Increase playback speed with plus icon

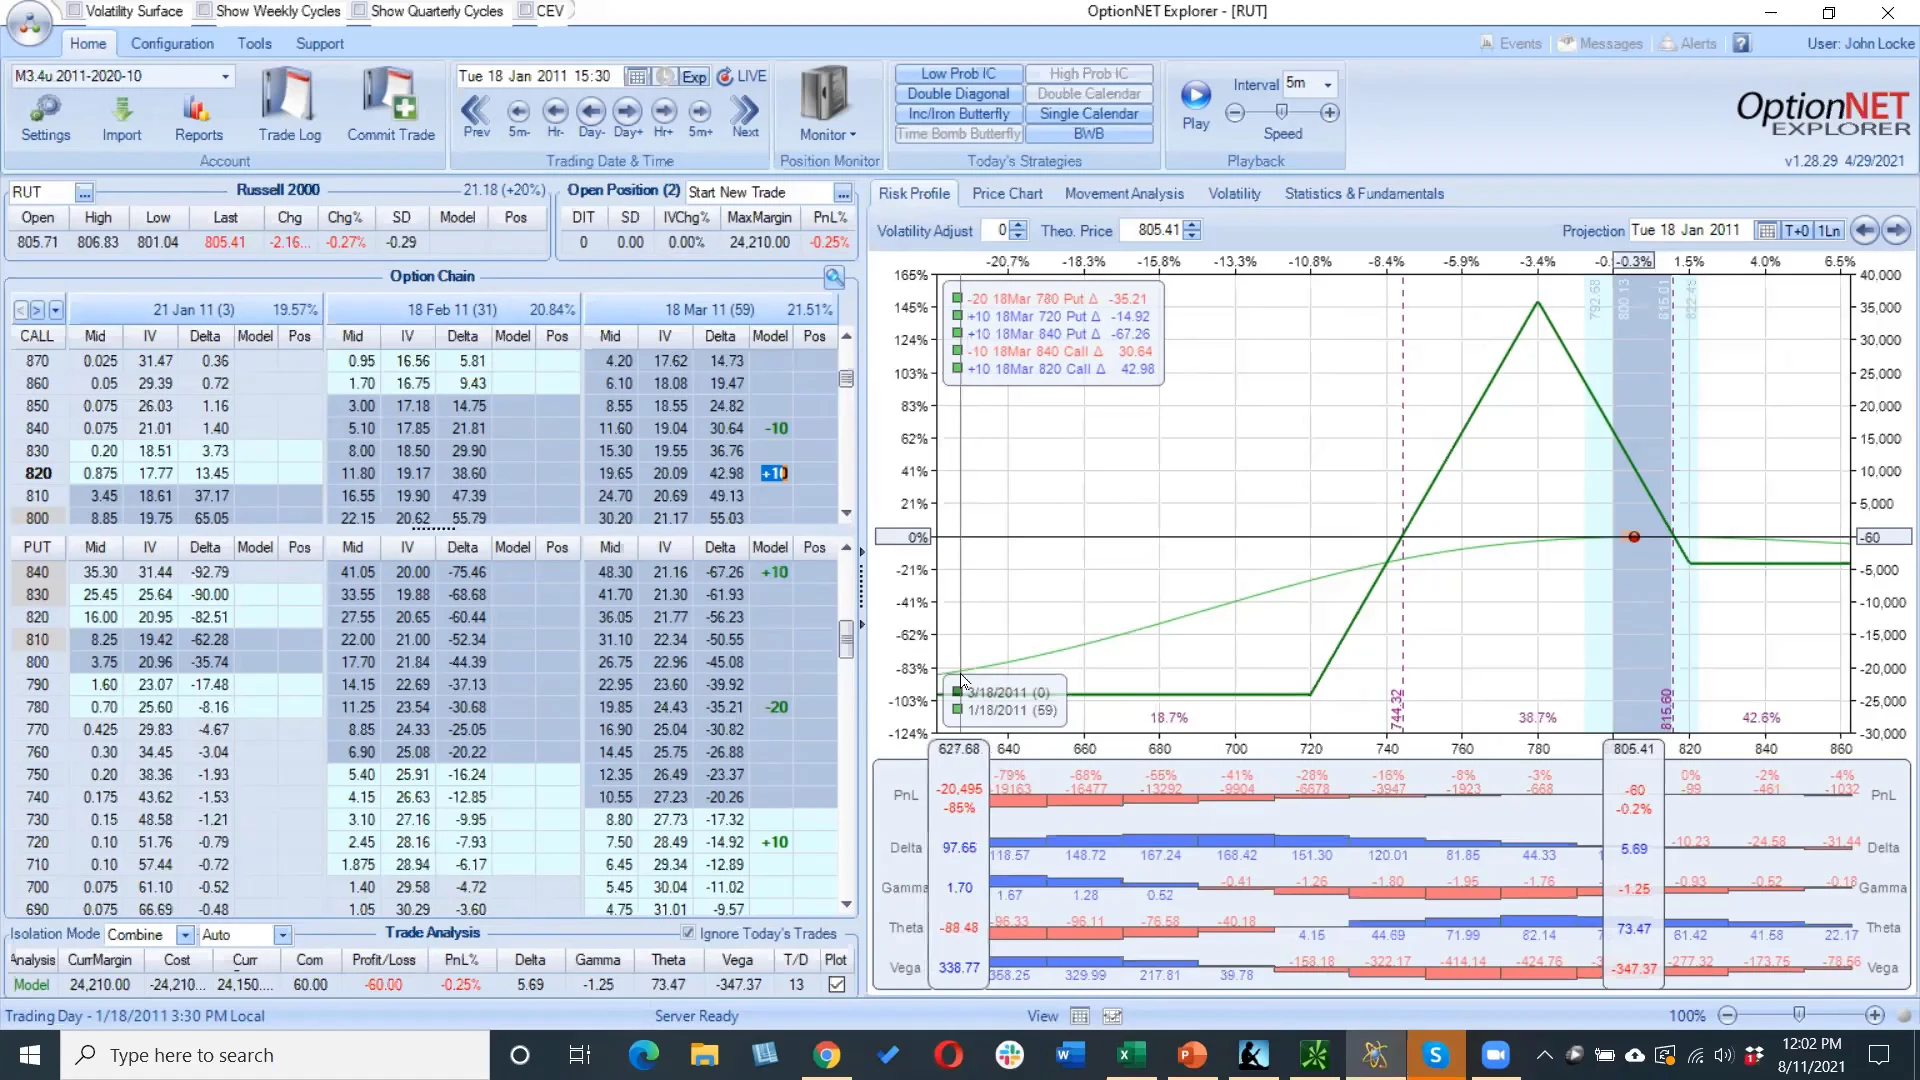pos(1330,113)
